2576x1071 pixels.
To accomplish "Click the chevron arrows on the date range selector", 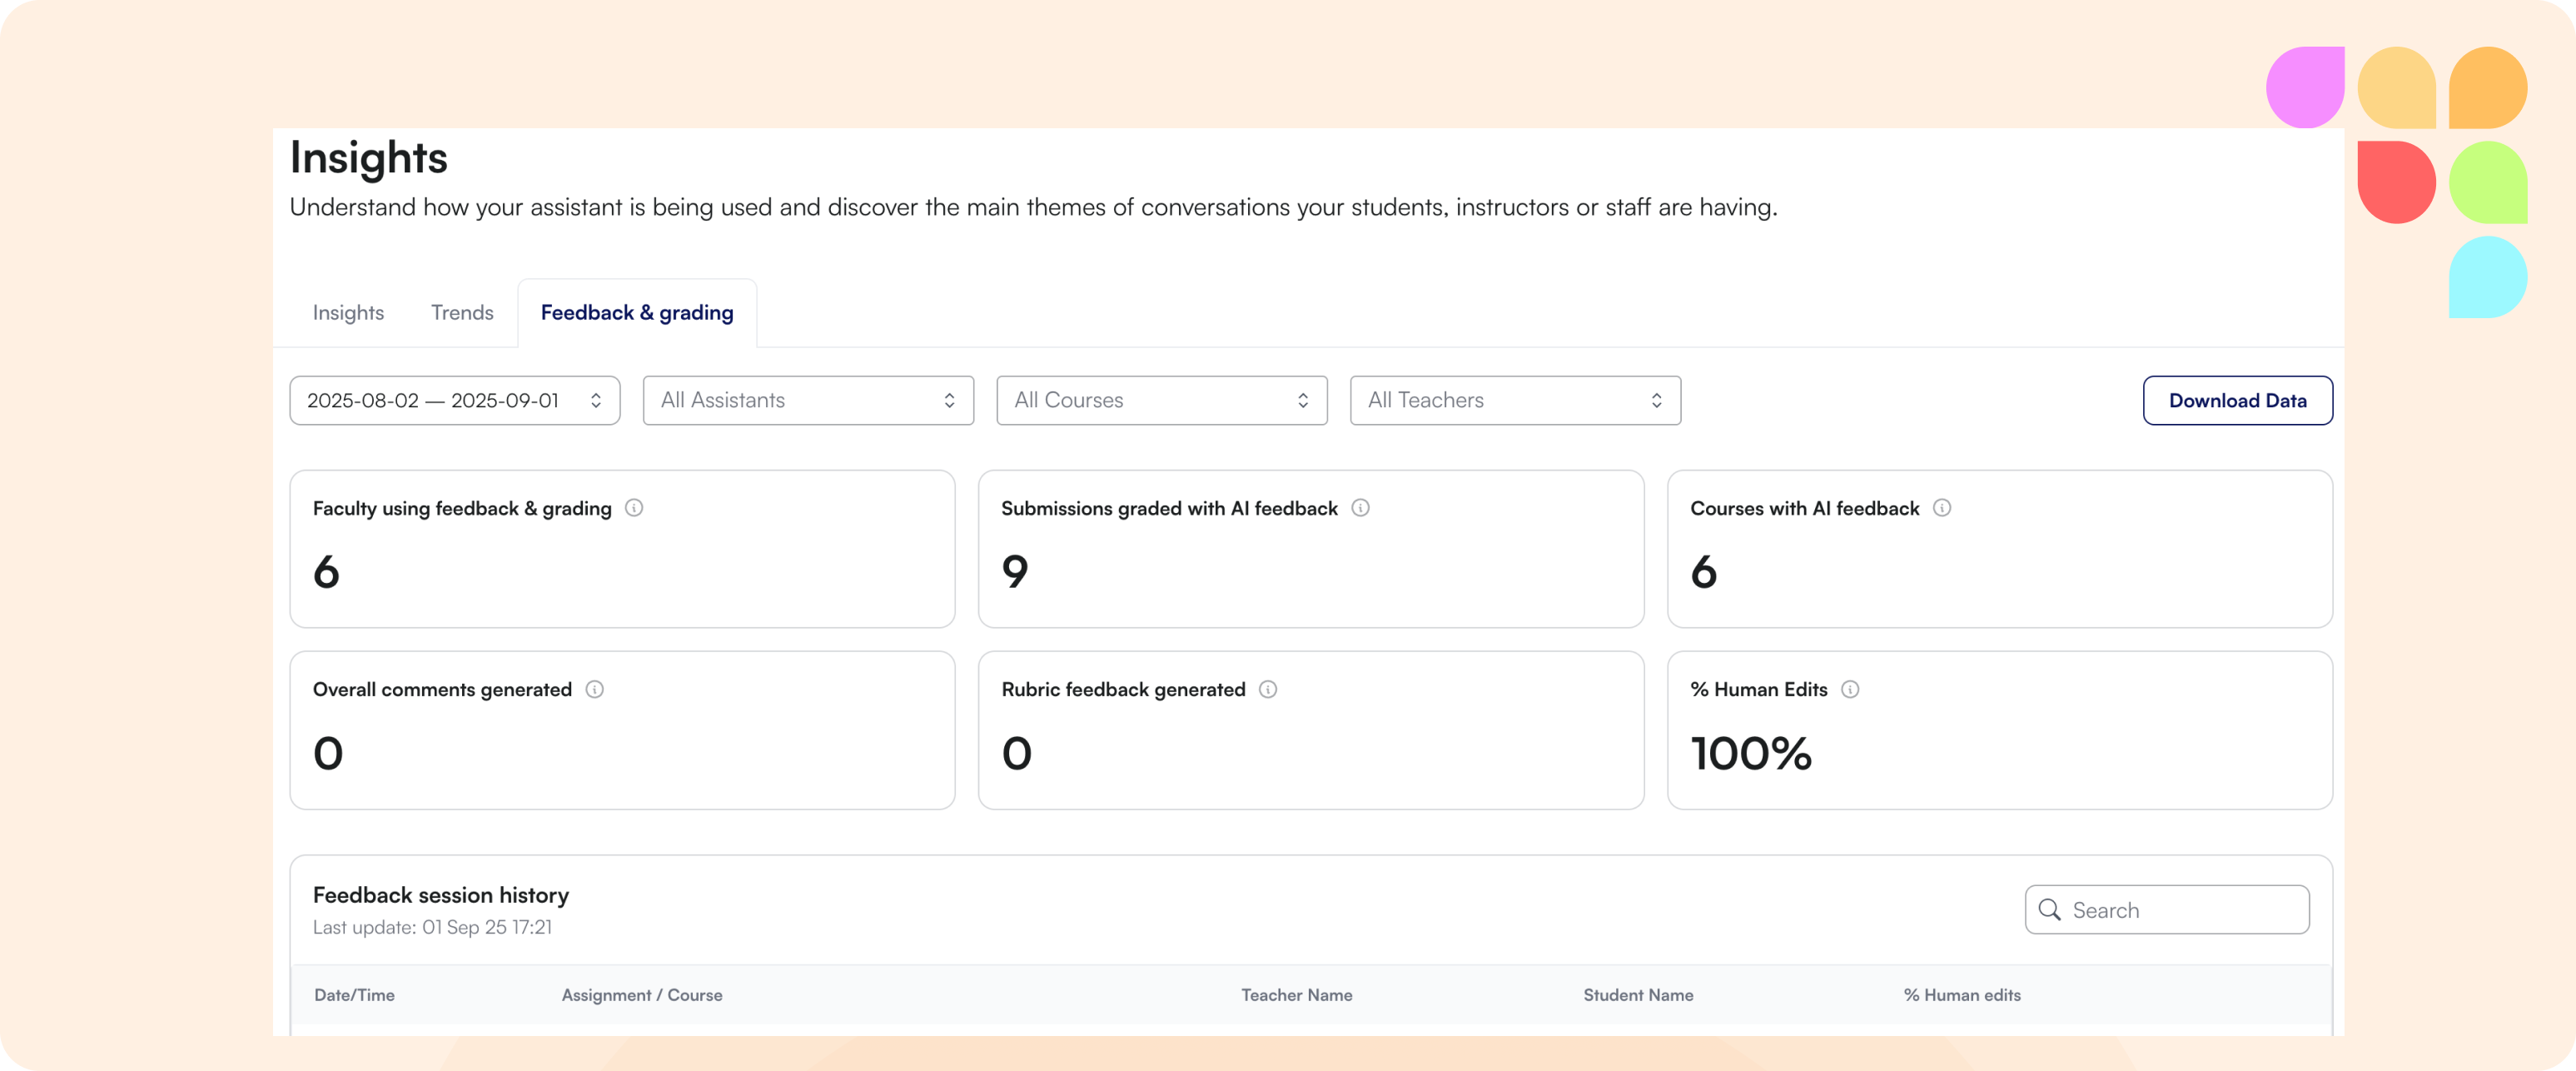I will point(596,401).
